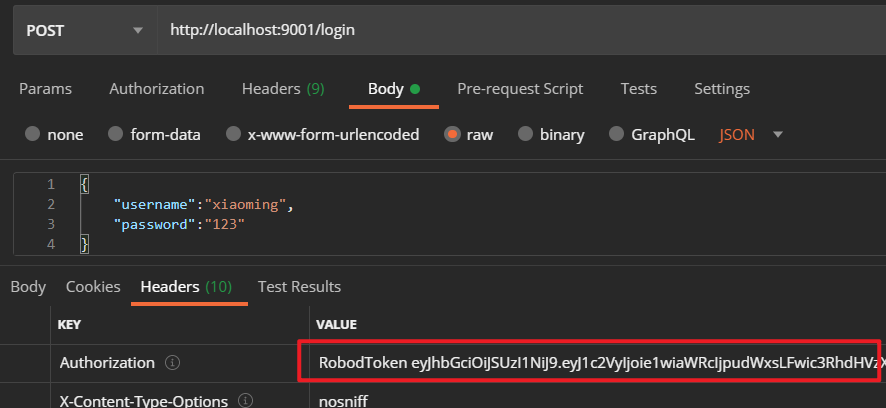Image resolution: width=886 pixels, height=408 pixels.
Task: Select the GraphQL body option
Action: click(x=616, y=134)
